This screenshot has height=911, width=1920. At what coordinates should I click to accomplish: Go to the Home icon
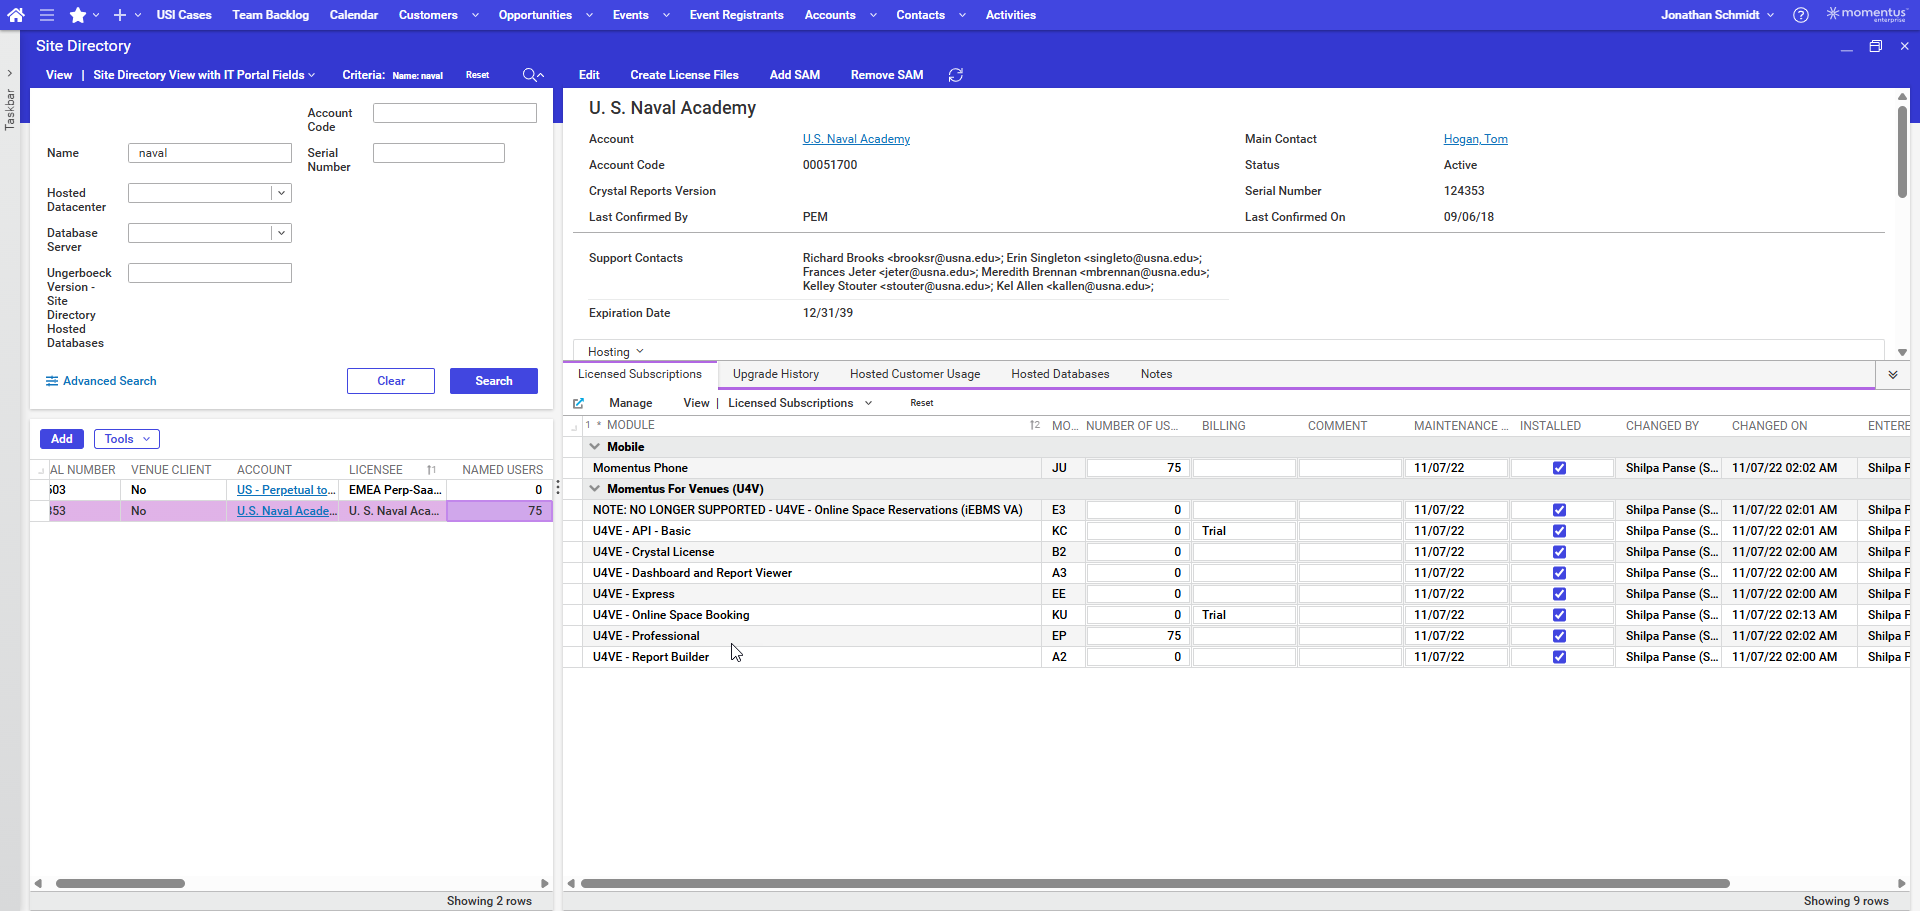point(16,15)
